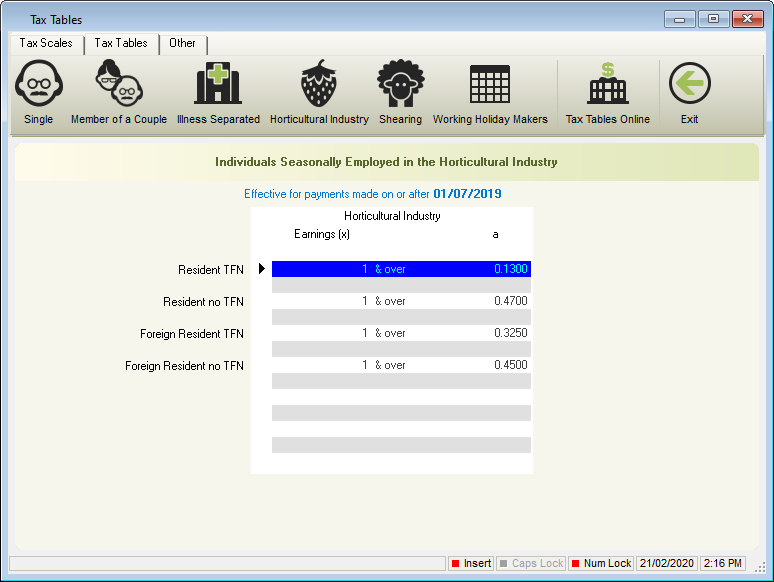Switch to the Tax Scales tab
The height and width of the screenshot is (582, 774).
[x=46, y=43]
